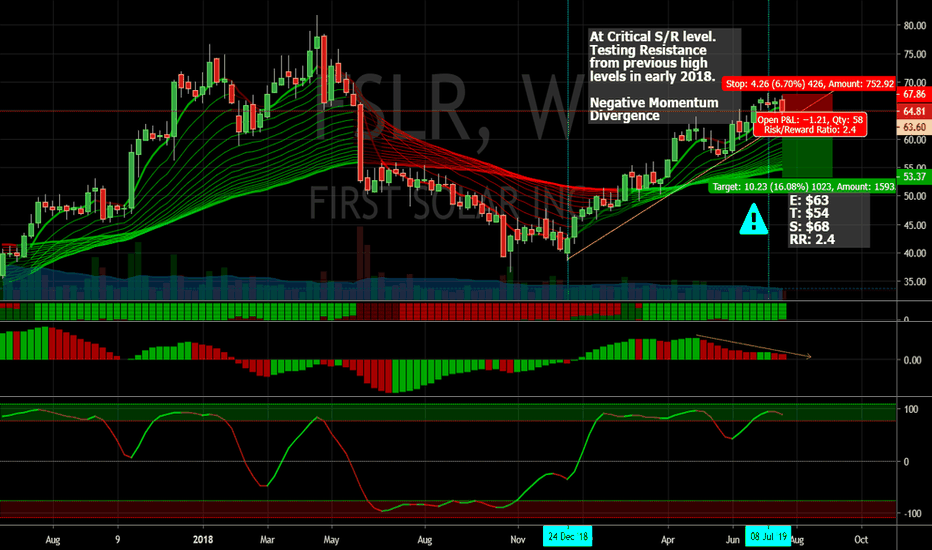Click the 2018 time axis label
The height and width of the screenshot is (550, 932).
point(203,540)
